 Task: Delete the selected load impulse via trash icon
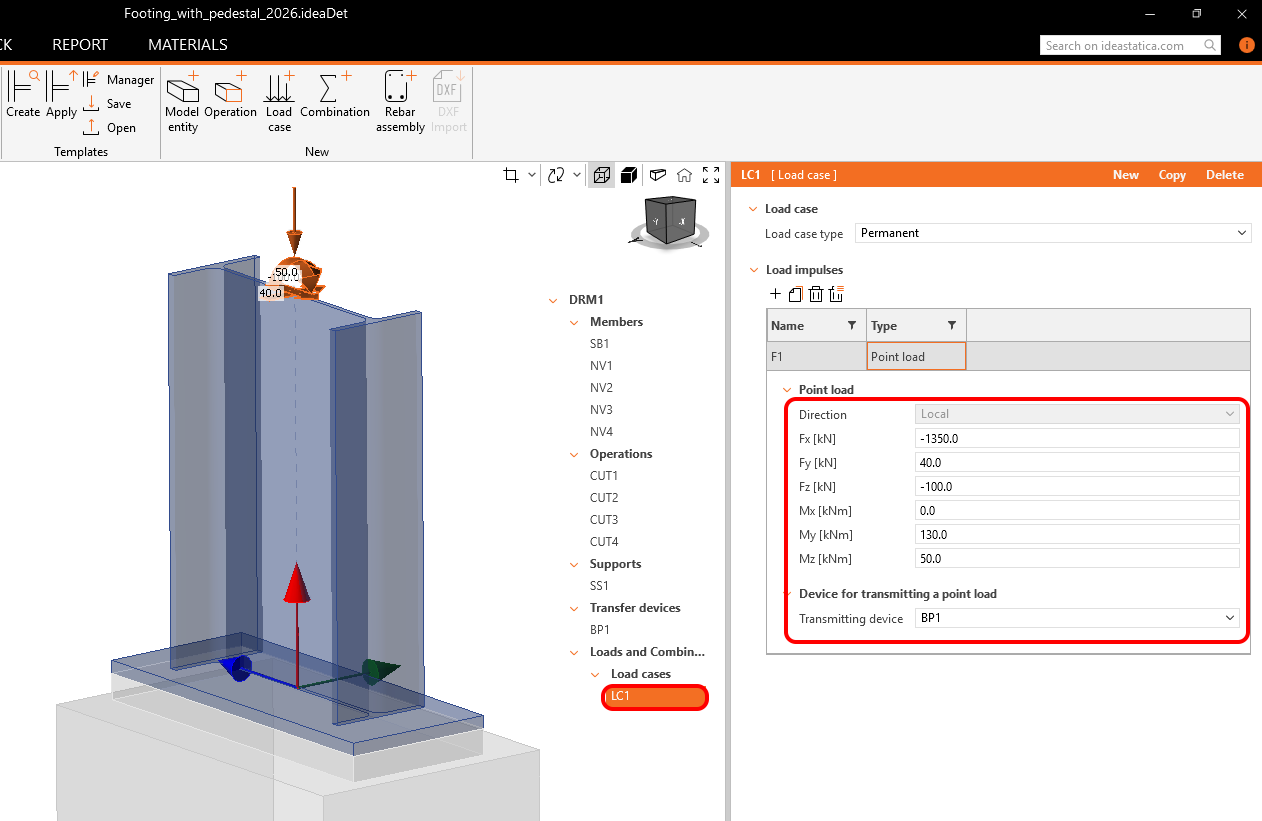click(x=816, y=294)
